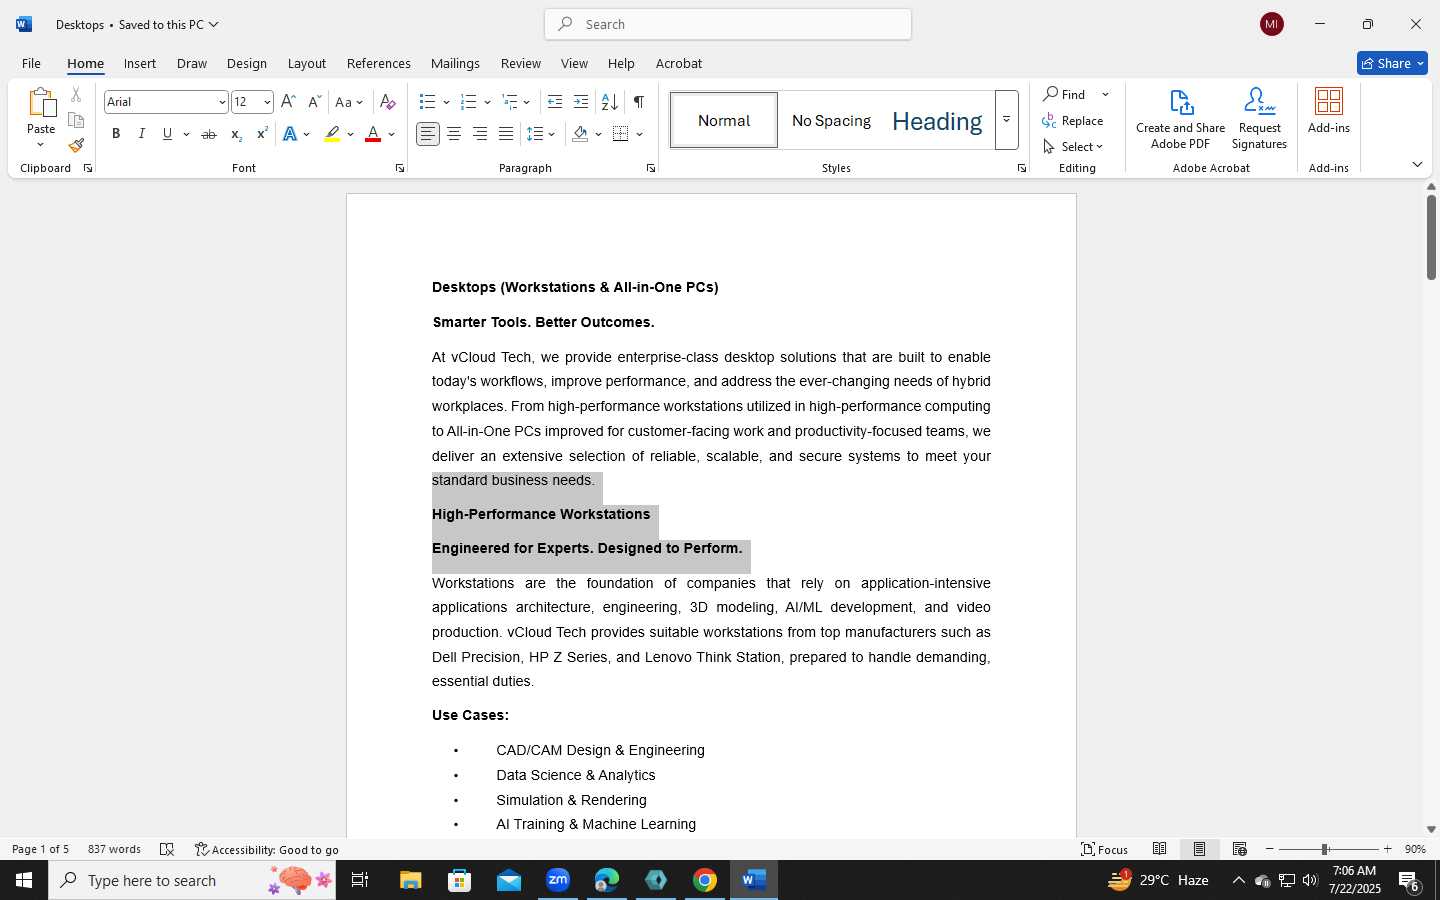Click Create and Share Adobe PDF
The image size is (1440, 900).
pos(1180,118)
